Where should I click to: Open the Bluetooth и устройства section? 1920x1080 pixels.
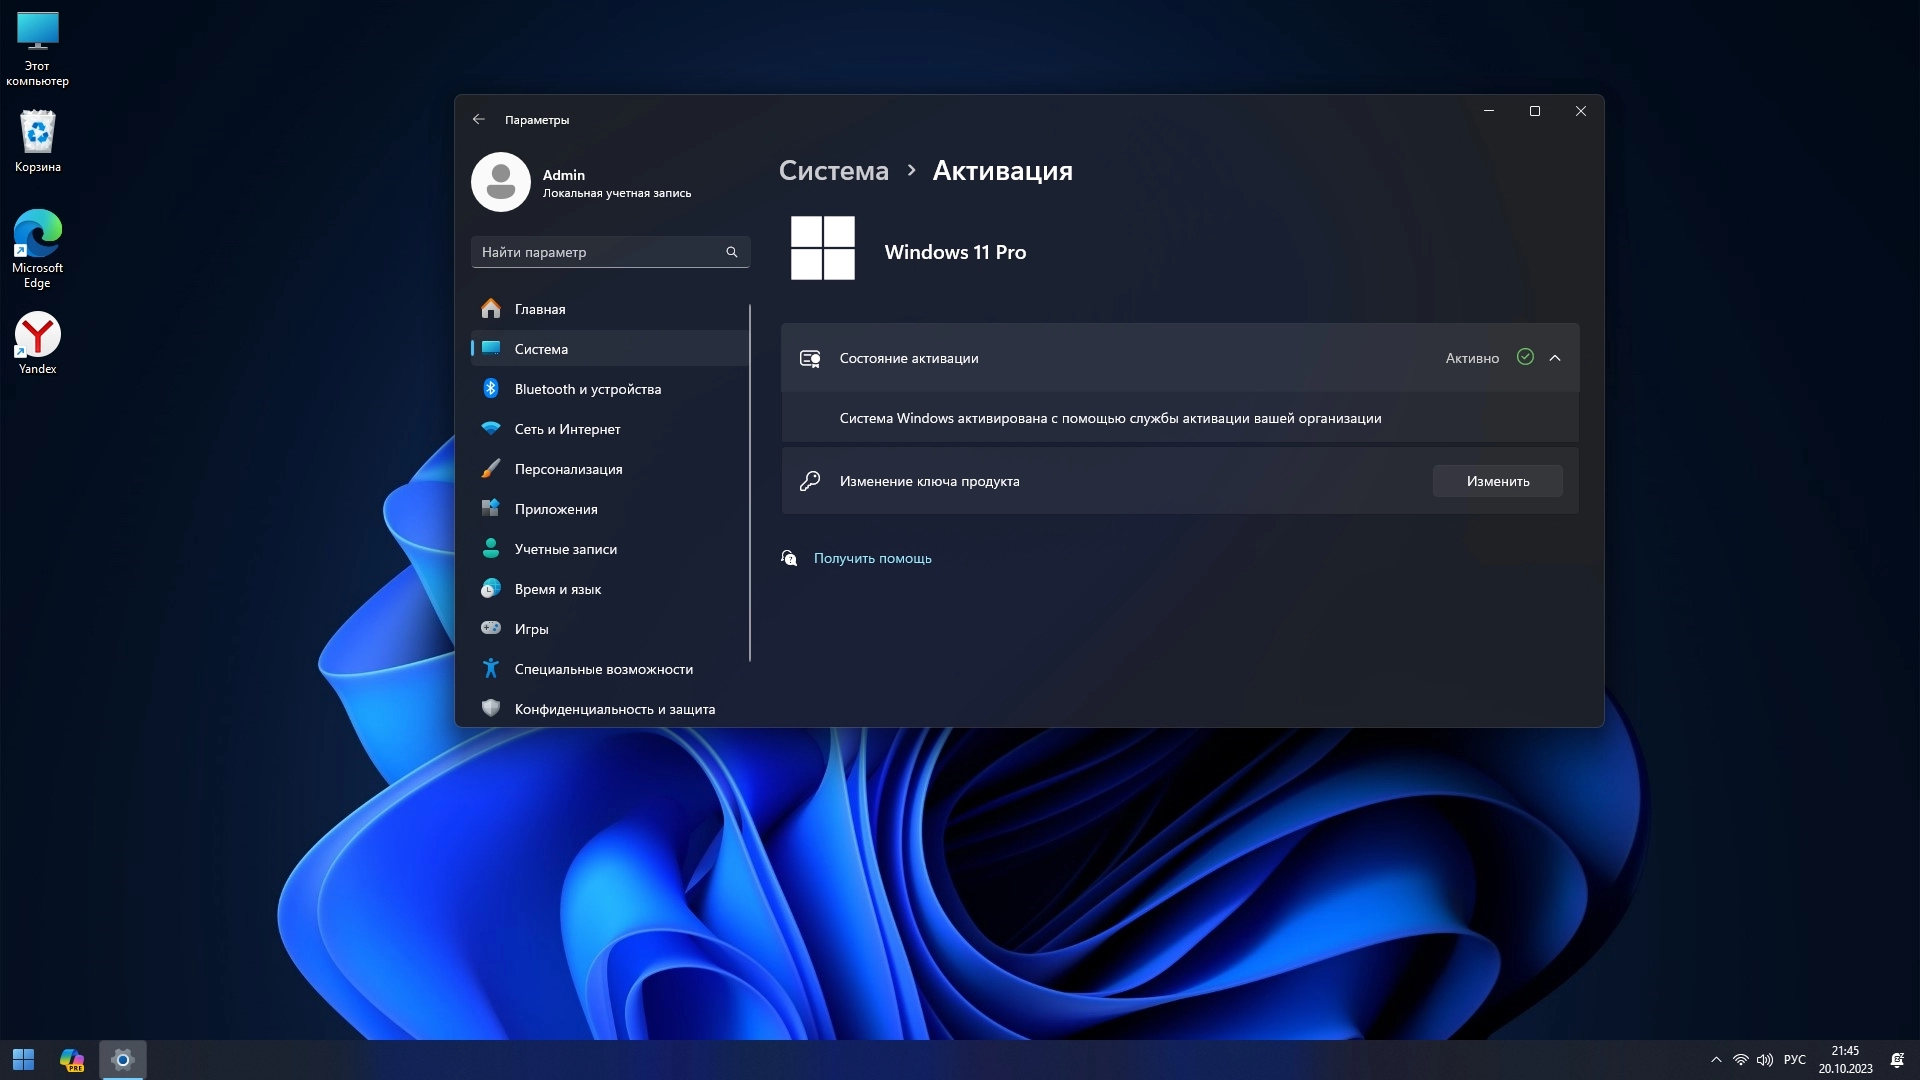click(x=587, y=389)
